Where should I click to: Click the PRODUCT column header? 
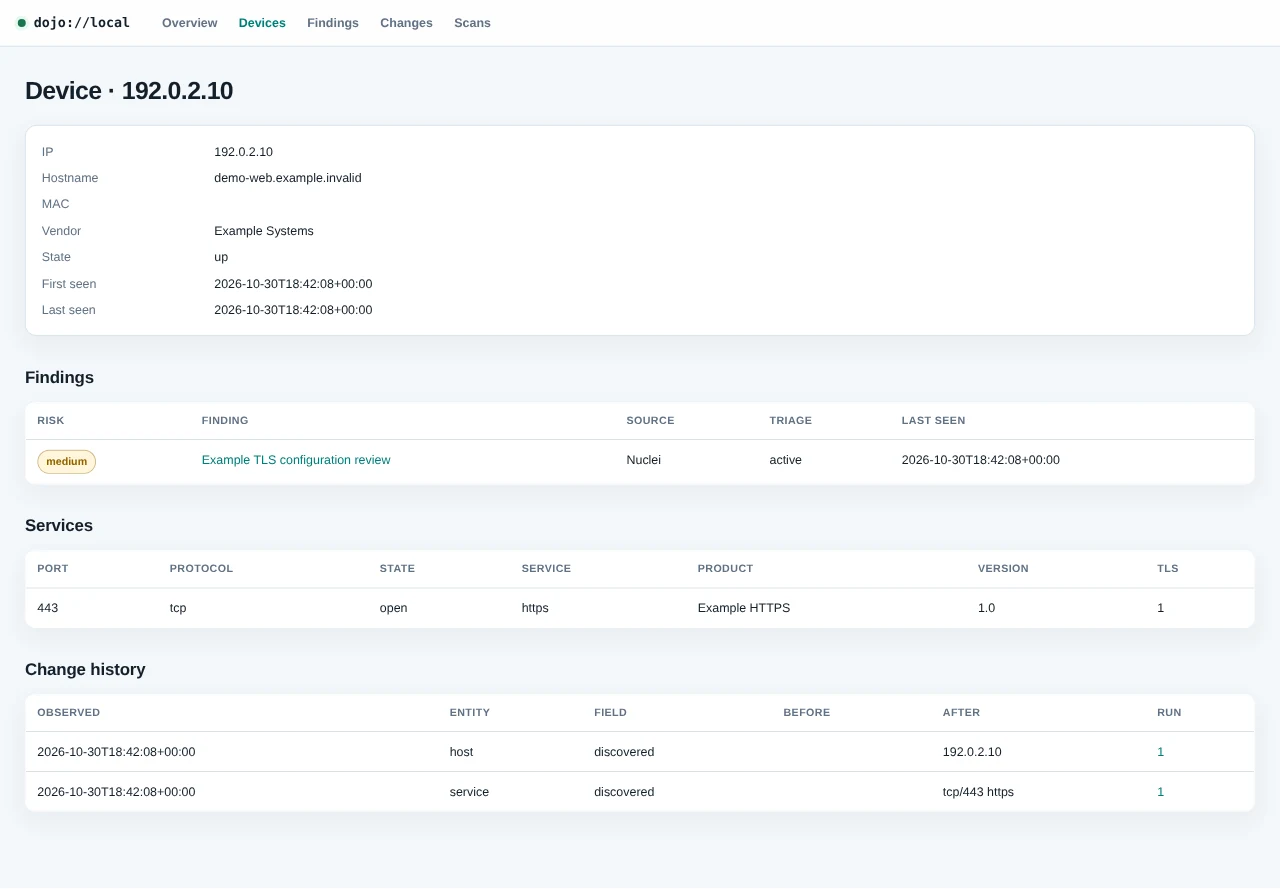(x=726, y=569)
